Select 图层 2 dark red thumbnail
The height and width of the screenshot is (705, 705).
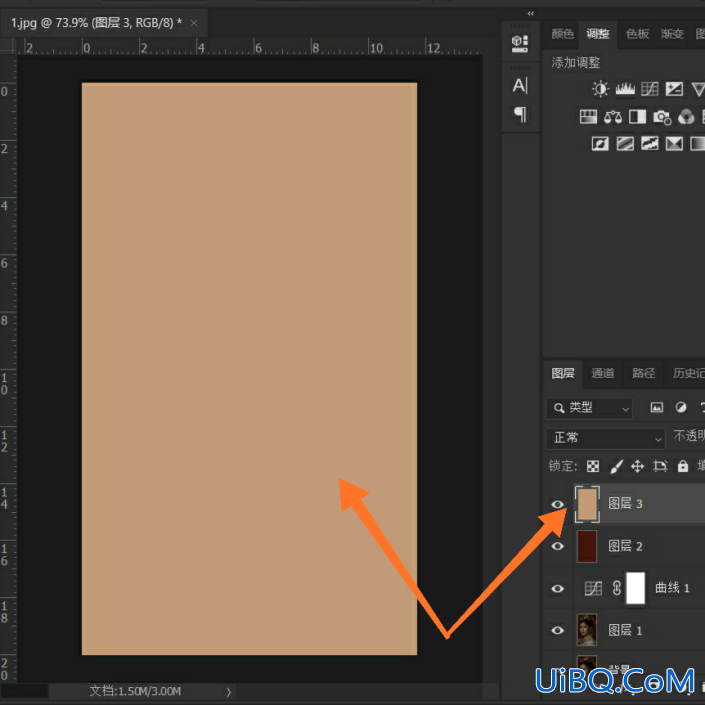587,546
